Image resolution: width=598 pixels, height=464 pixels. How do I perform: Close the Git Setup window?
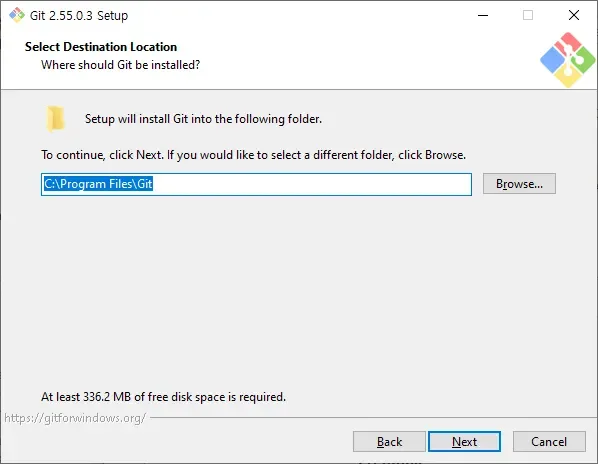(x=574, y=15)
